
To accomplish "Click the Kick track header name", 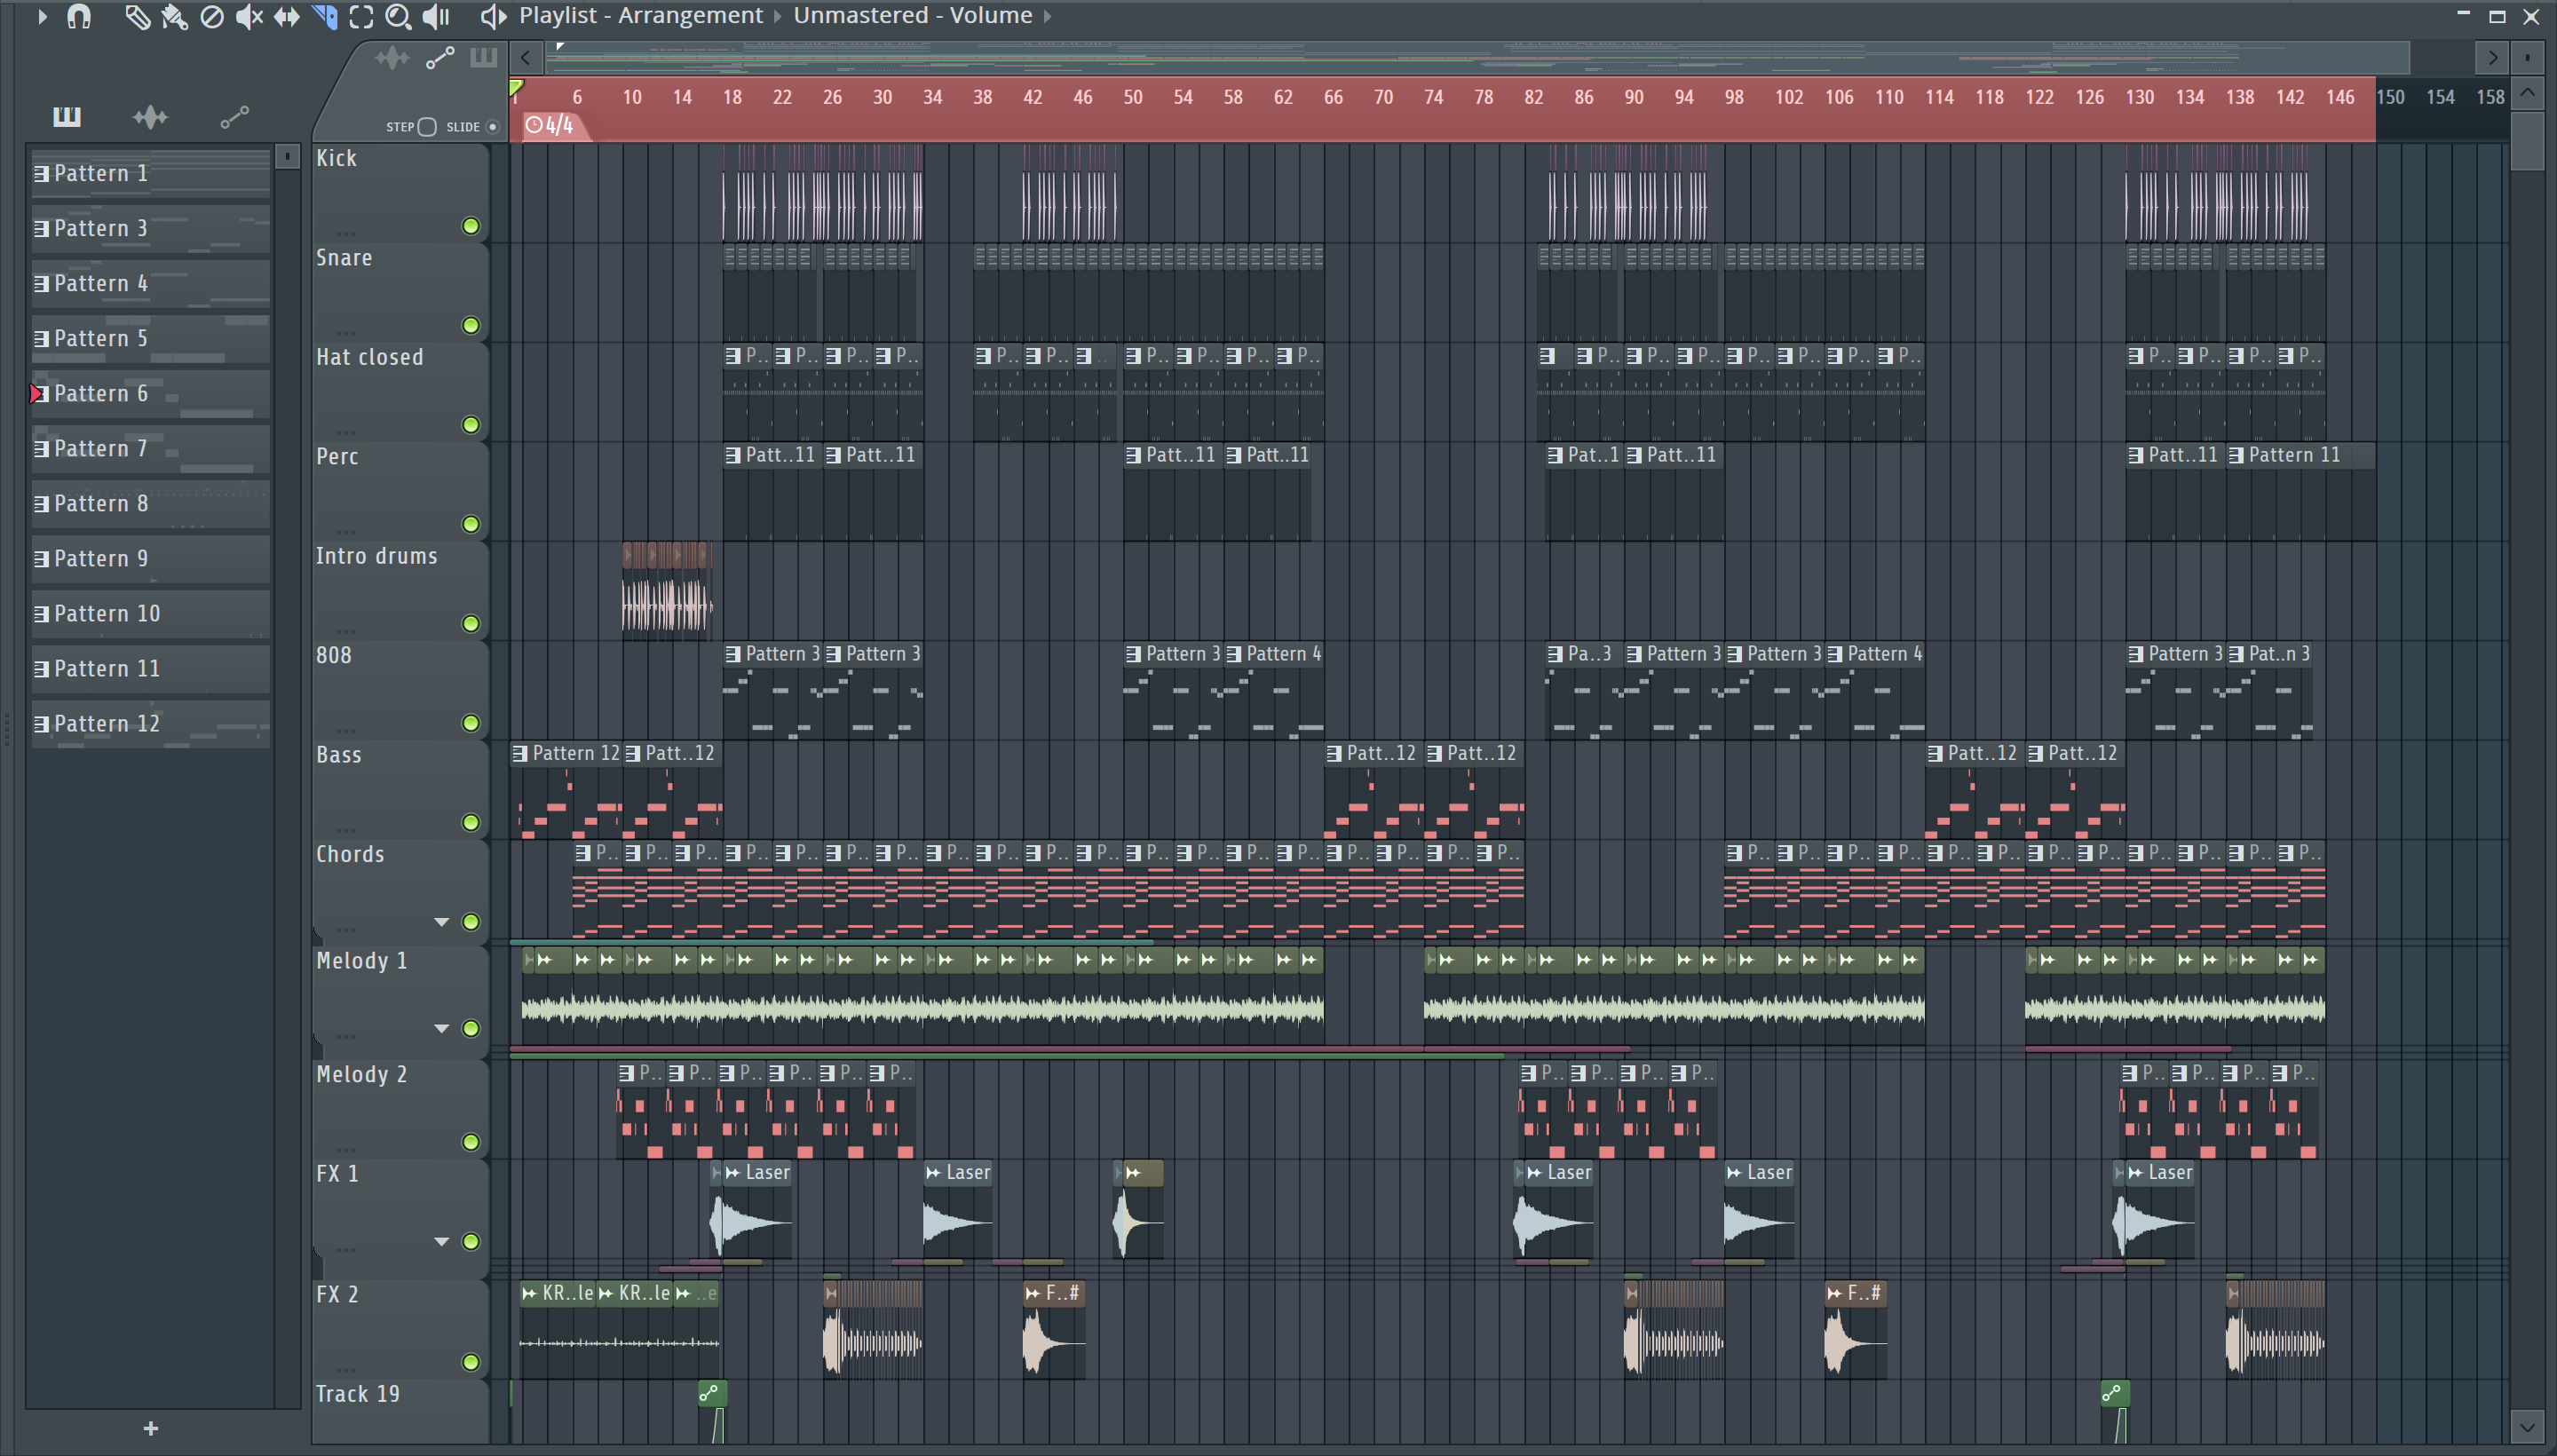I will click(336, 158).
